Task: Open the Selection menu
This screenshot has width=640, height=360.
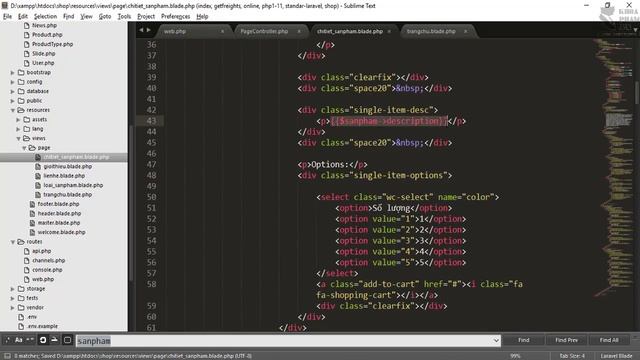Action: point(45,16)
